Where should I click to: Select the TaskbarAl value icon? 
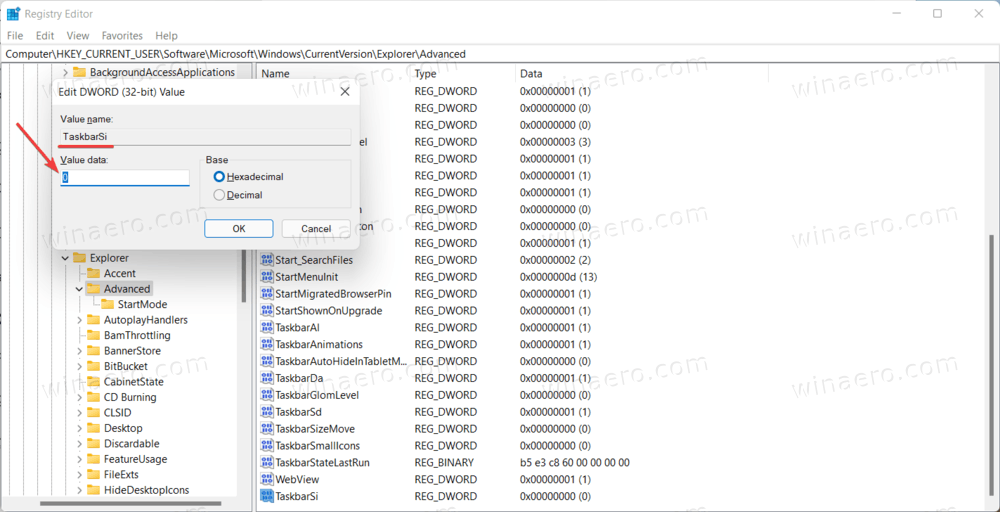(x=267, y=328)
